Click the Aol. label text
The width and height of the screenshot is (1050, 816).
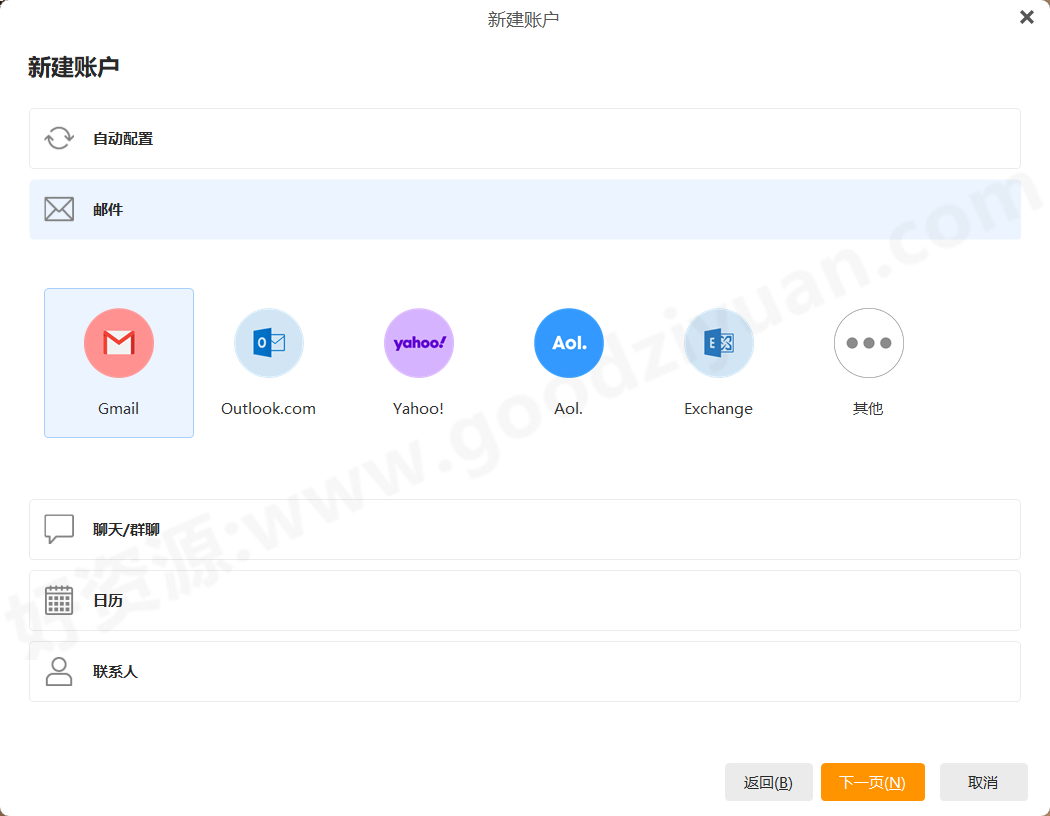569,408
